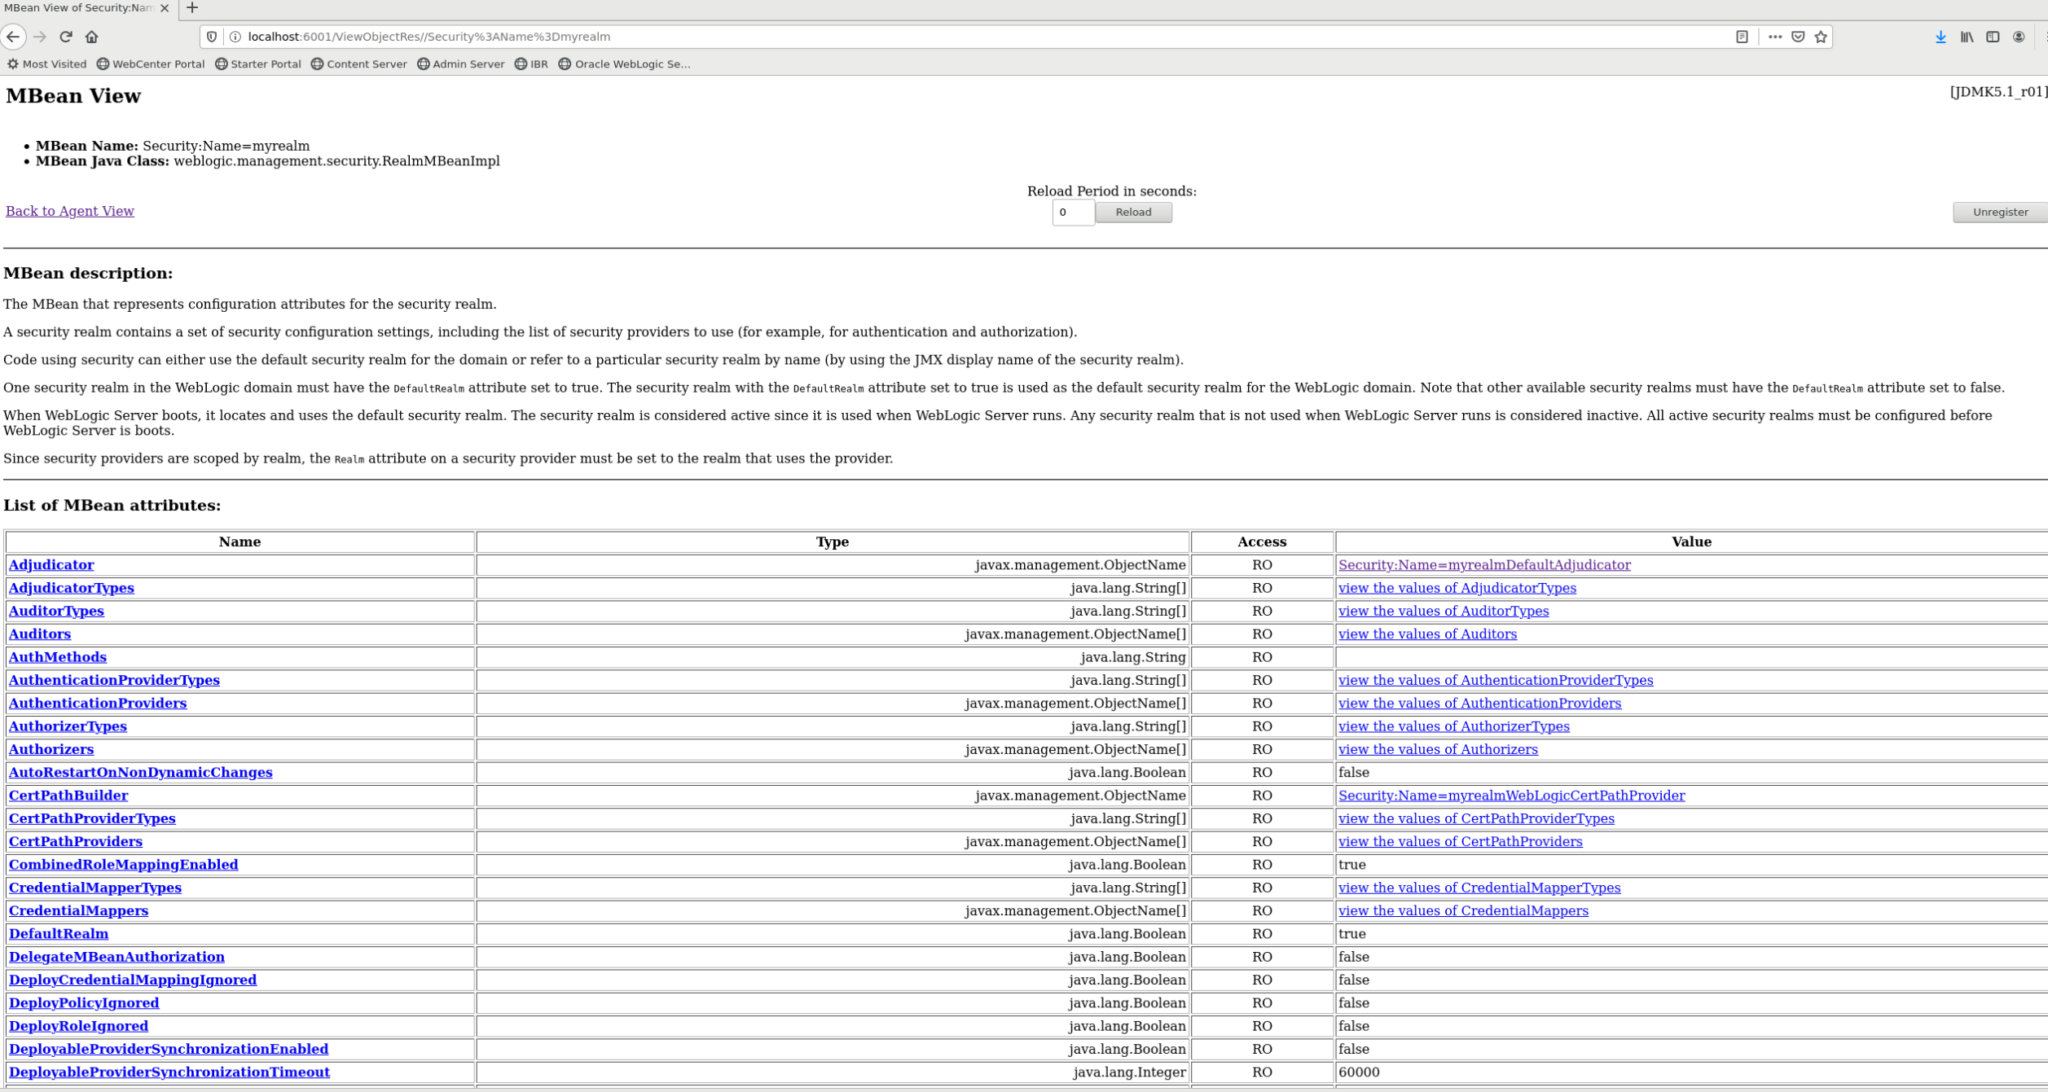2048x1092 pixels.
Task: Click the shield tracking protection icon
Action: (211, 37)
